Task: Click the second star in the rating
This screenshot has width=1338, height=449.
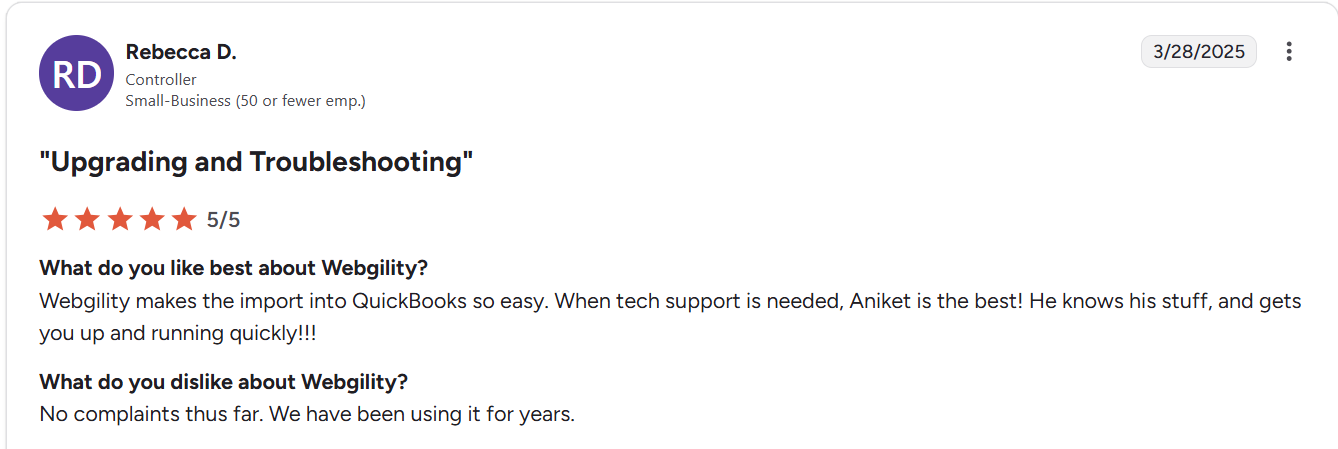Action: coord(87,219)
